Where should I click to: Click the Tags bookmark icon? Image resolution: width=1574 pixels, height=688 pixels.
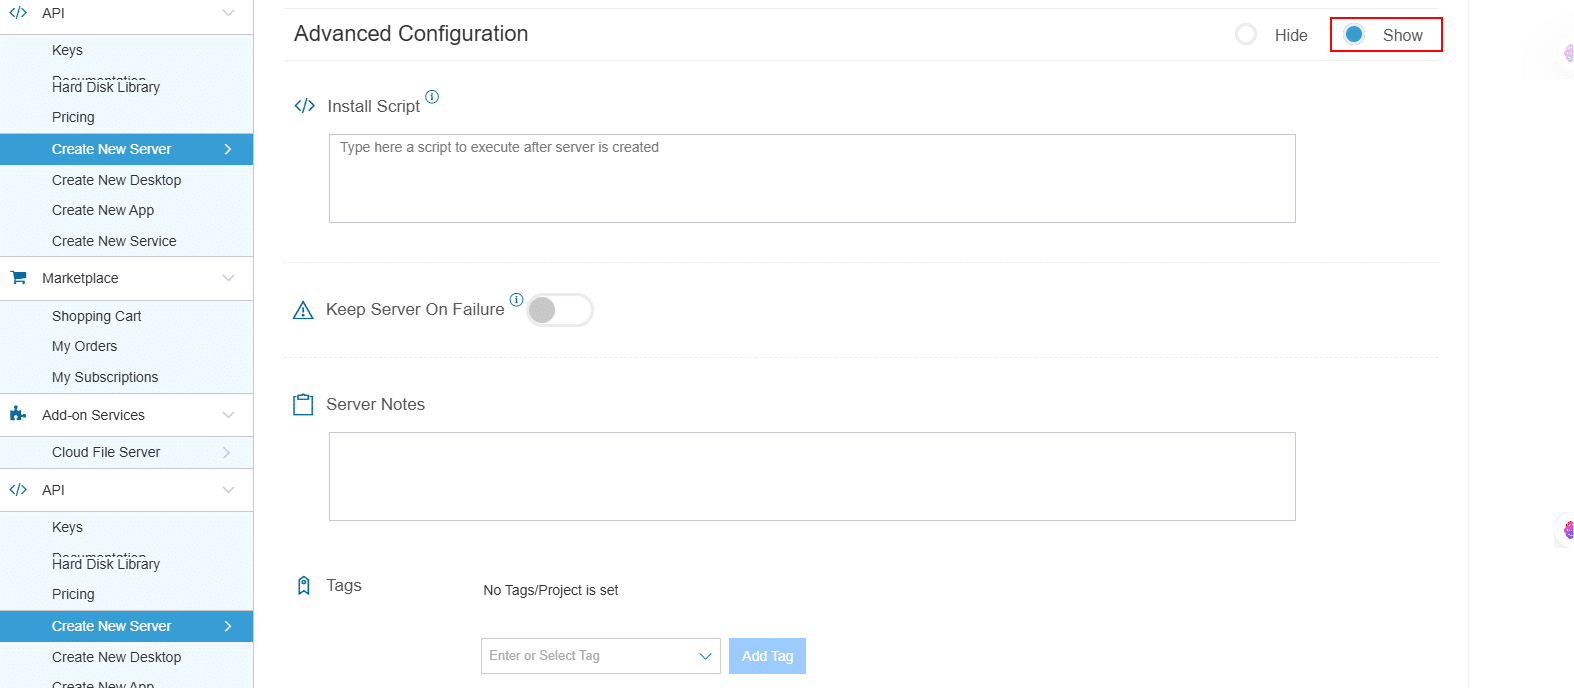(x=303, y=584)
